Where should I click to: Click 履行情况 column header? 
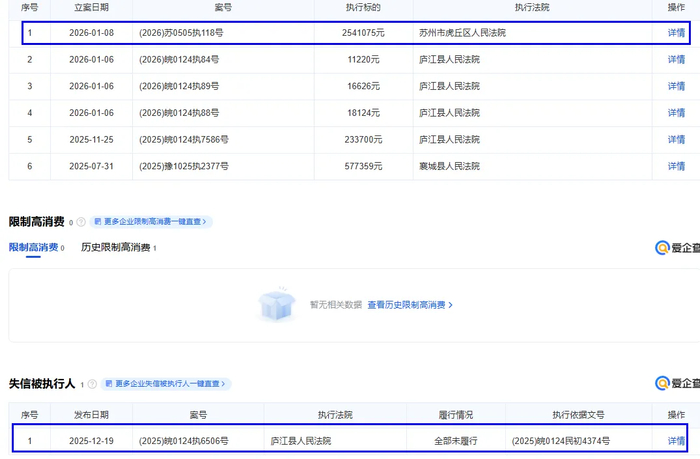pyautogui.click(x=456, y=415)
